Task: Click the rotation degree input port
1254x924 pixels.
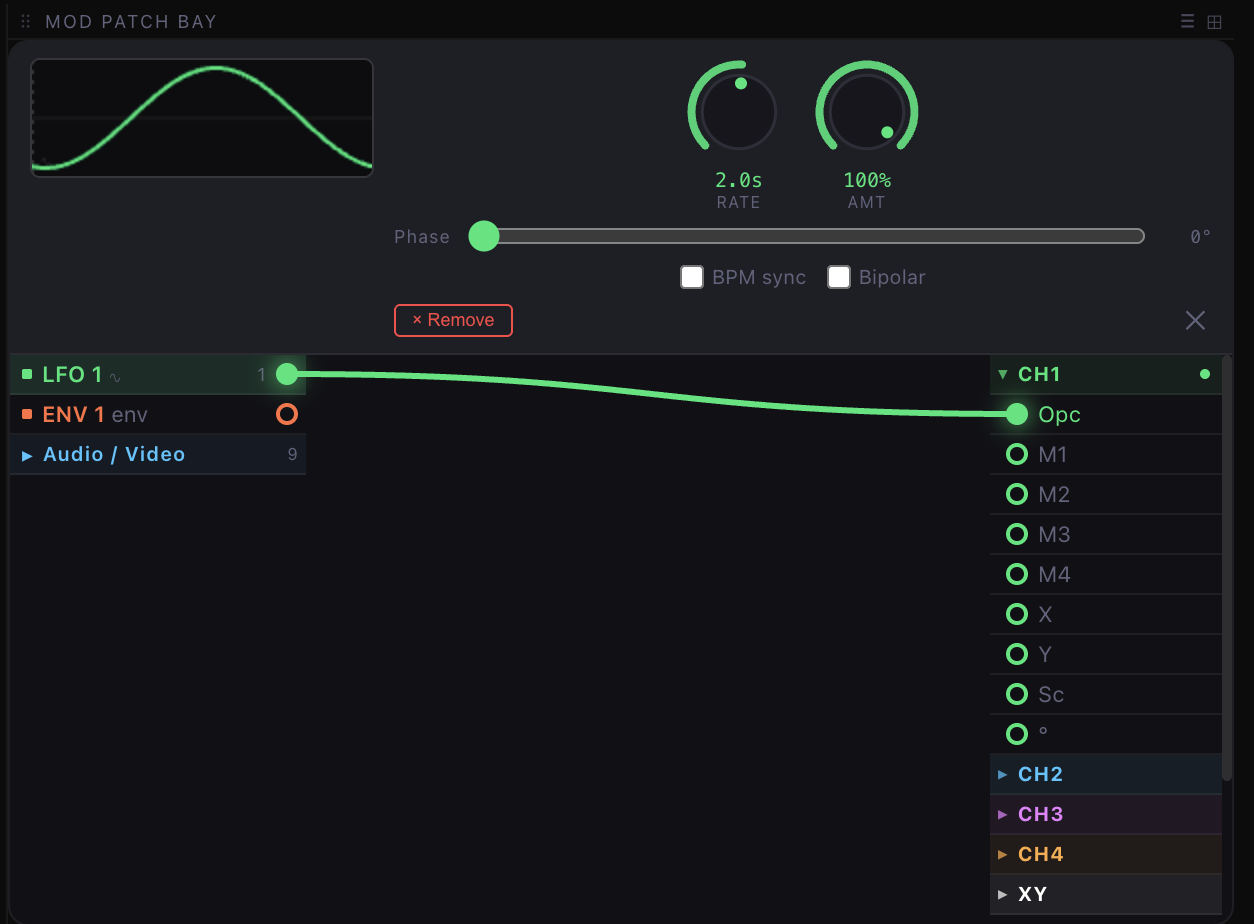Action: point(1017,734)
